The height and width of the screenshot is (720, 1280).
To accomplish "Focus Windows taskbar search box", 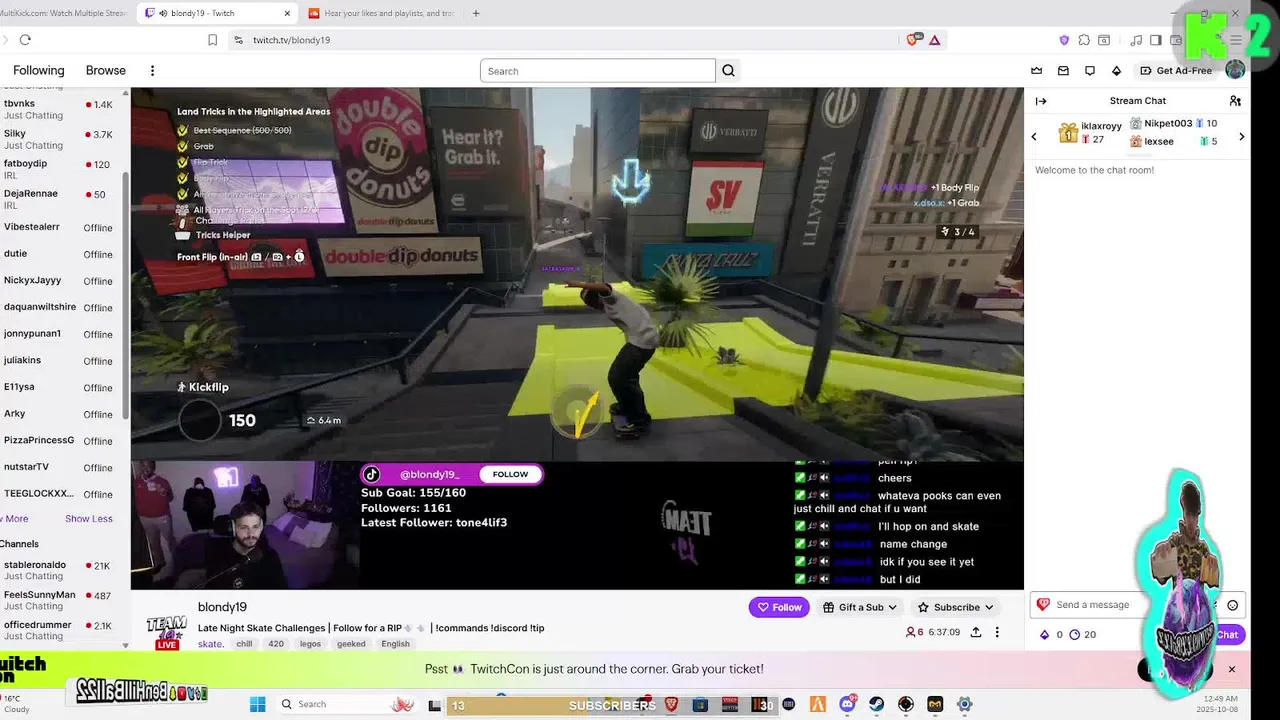I will click(346, 704).
